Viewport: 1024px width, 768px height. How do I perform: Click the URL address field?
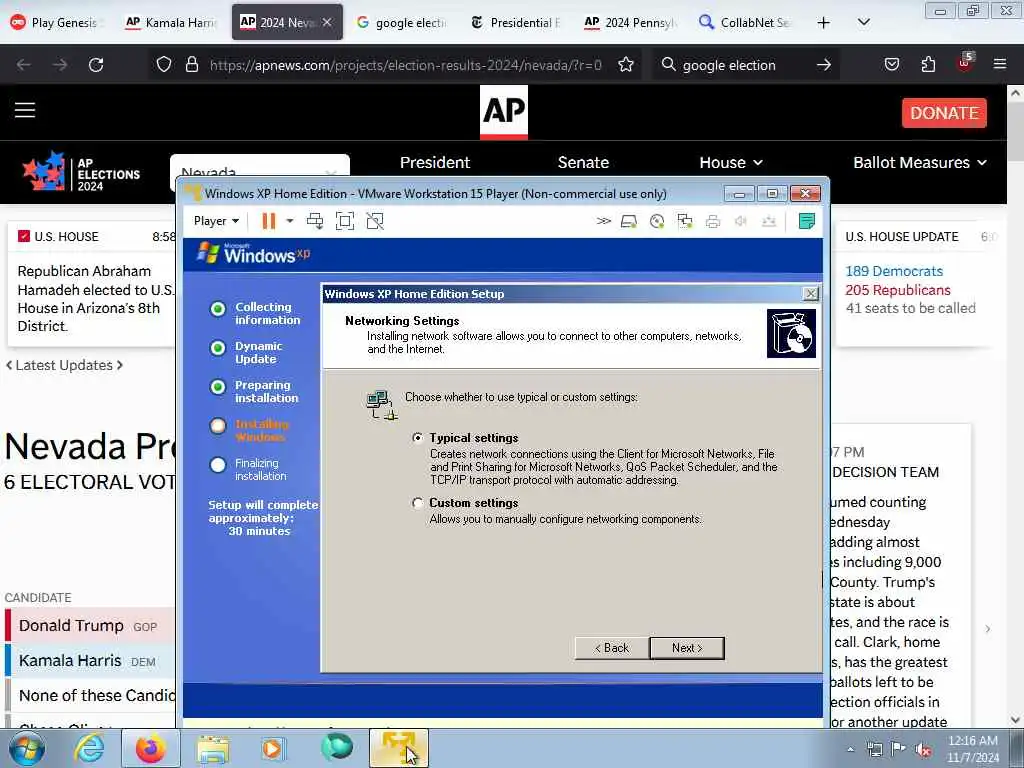click(x=405, y=65)
